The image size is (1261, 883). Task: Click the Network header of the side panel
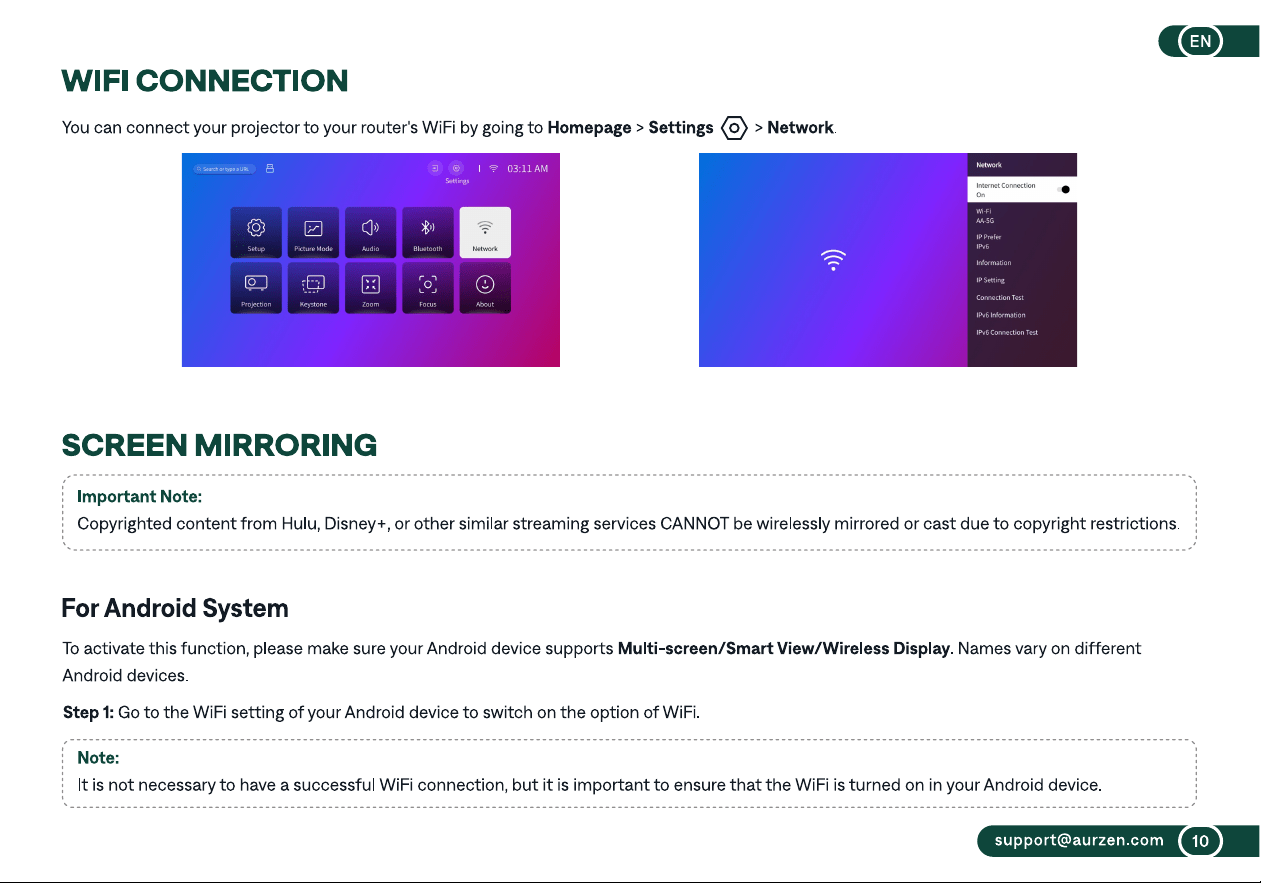point(989,165)
